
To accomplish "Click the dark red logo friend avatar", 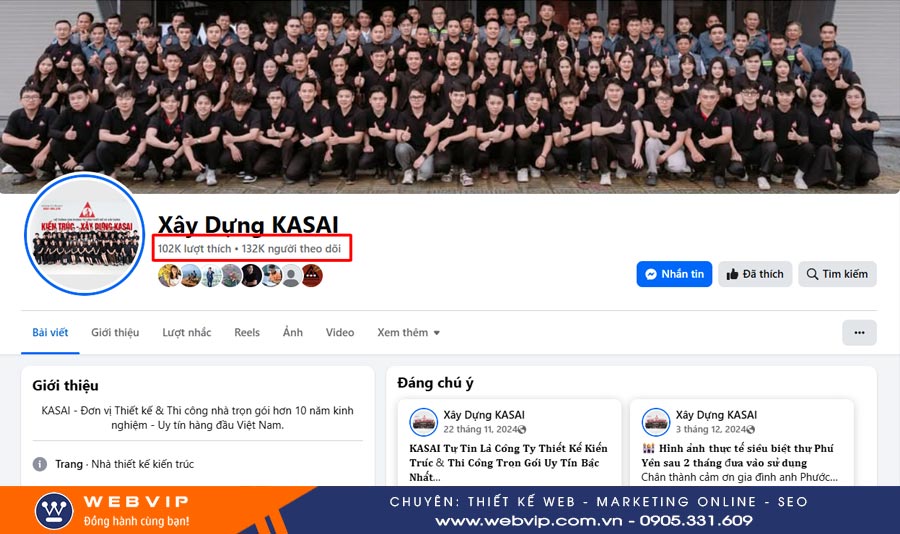I will tap(312, 276).
